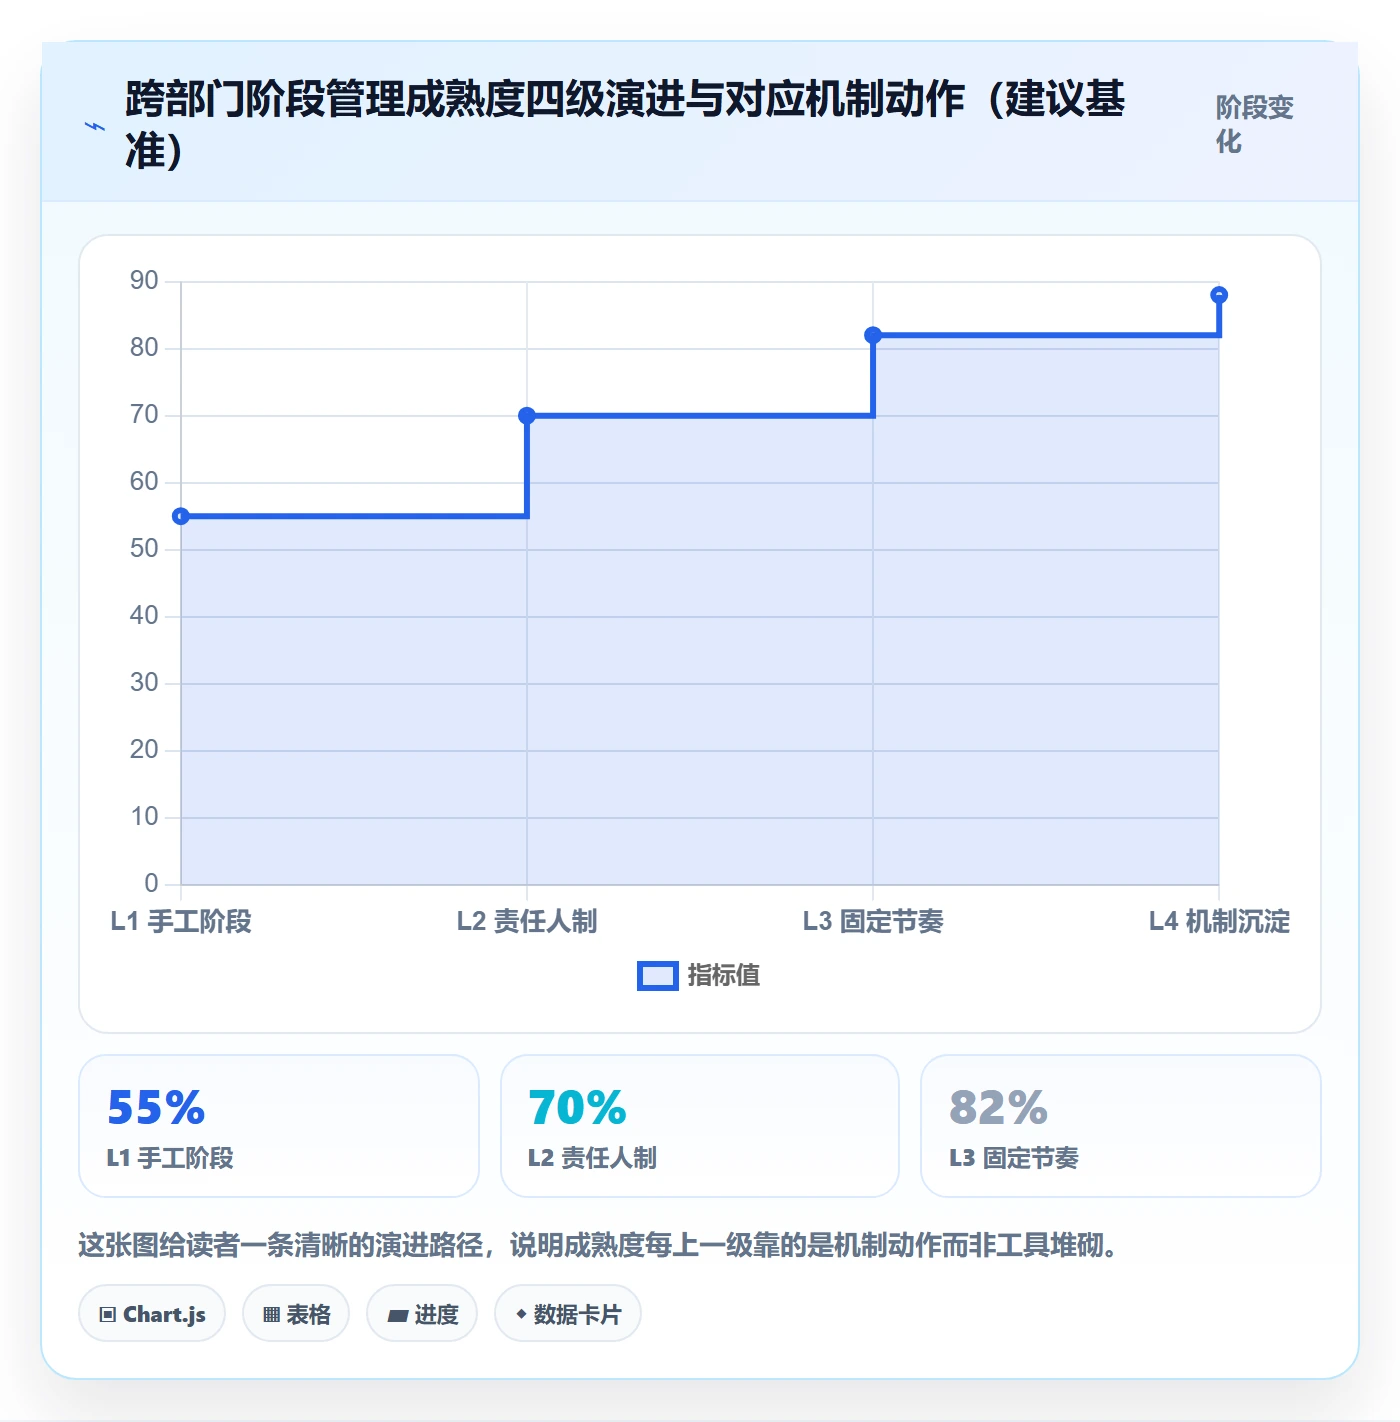The image size is (1400, 1422).
Task: Click the L3 固定节奏 x-axis label
Action: tap(873, 922)
